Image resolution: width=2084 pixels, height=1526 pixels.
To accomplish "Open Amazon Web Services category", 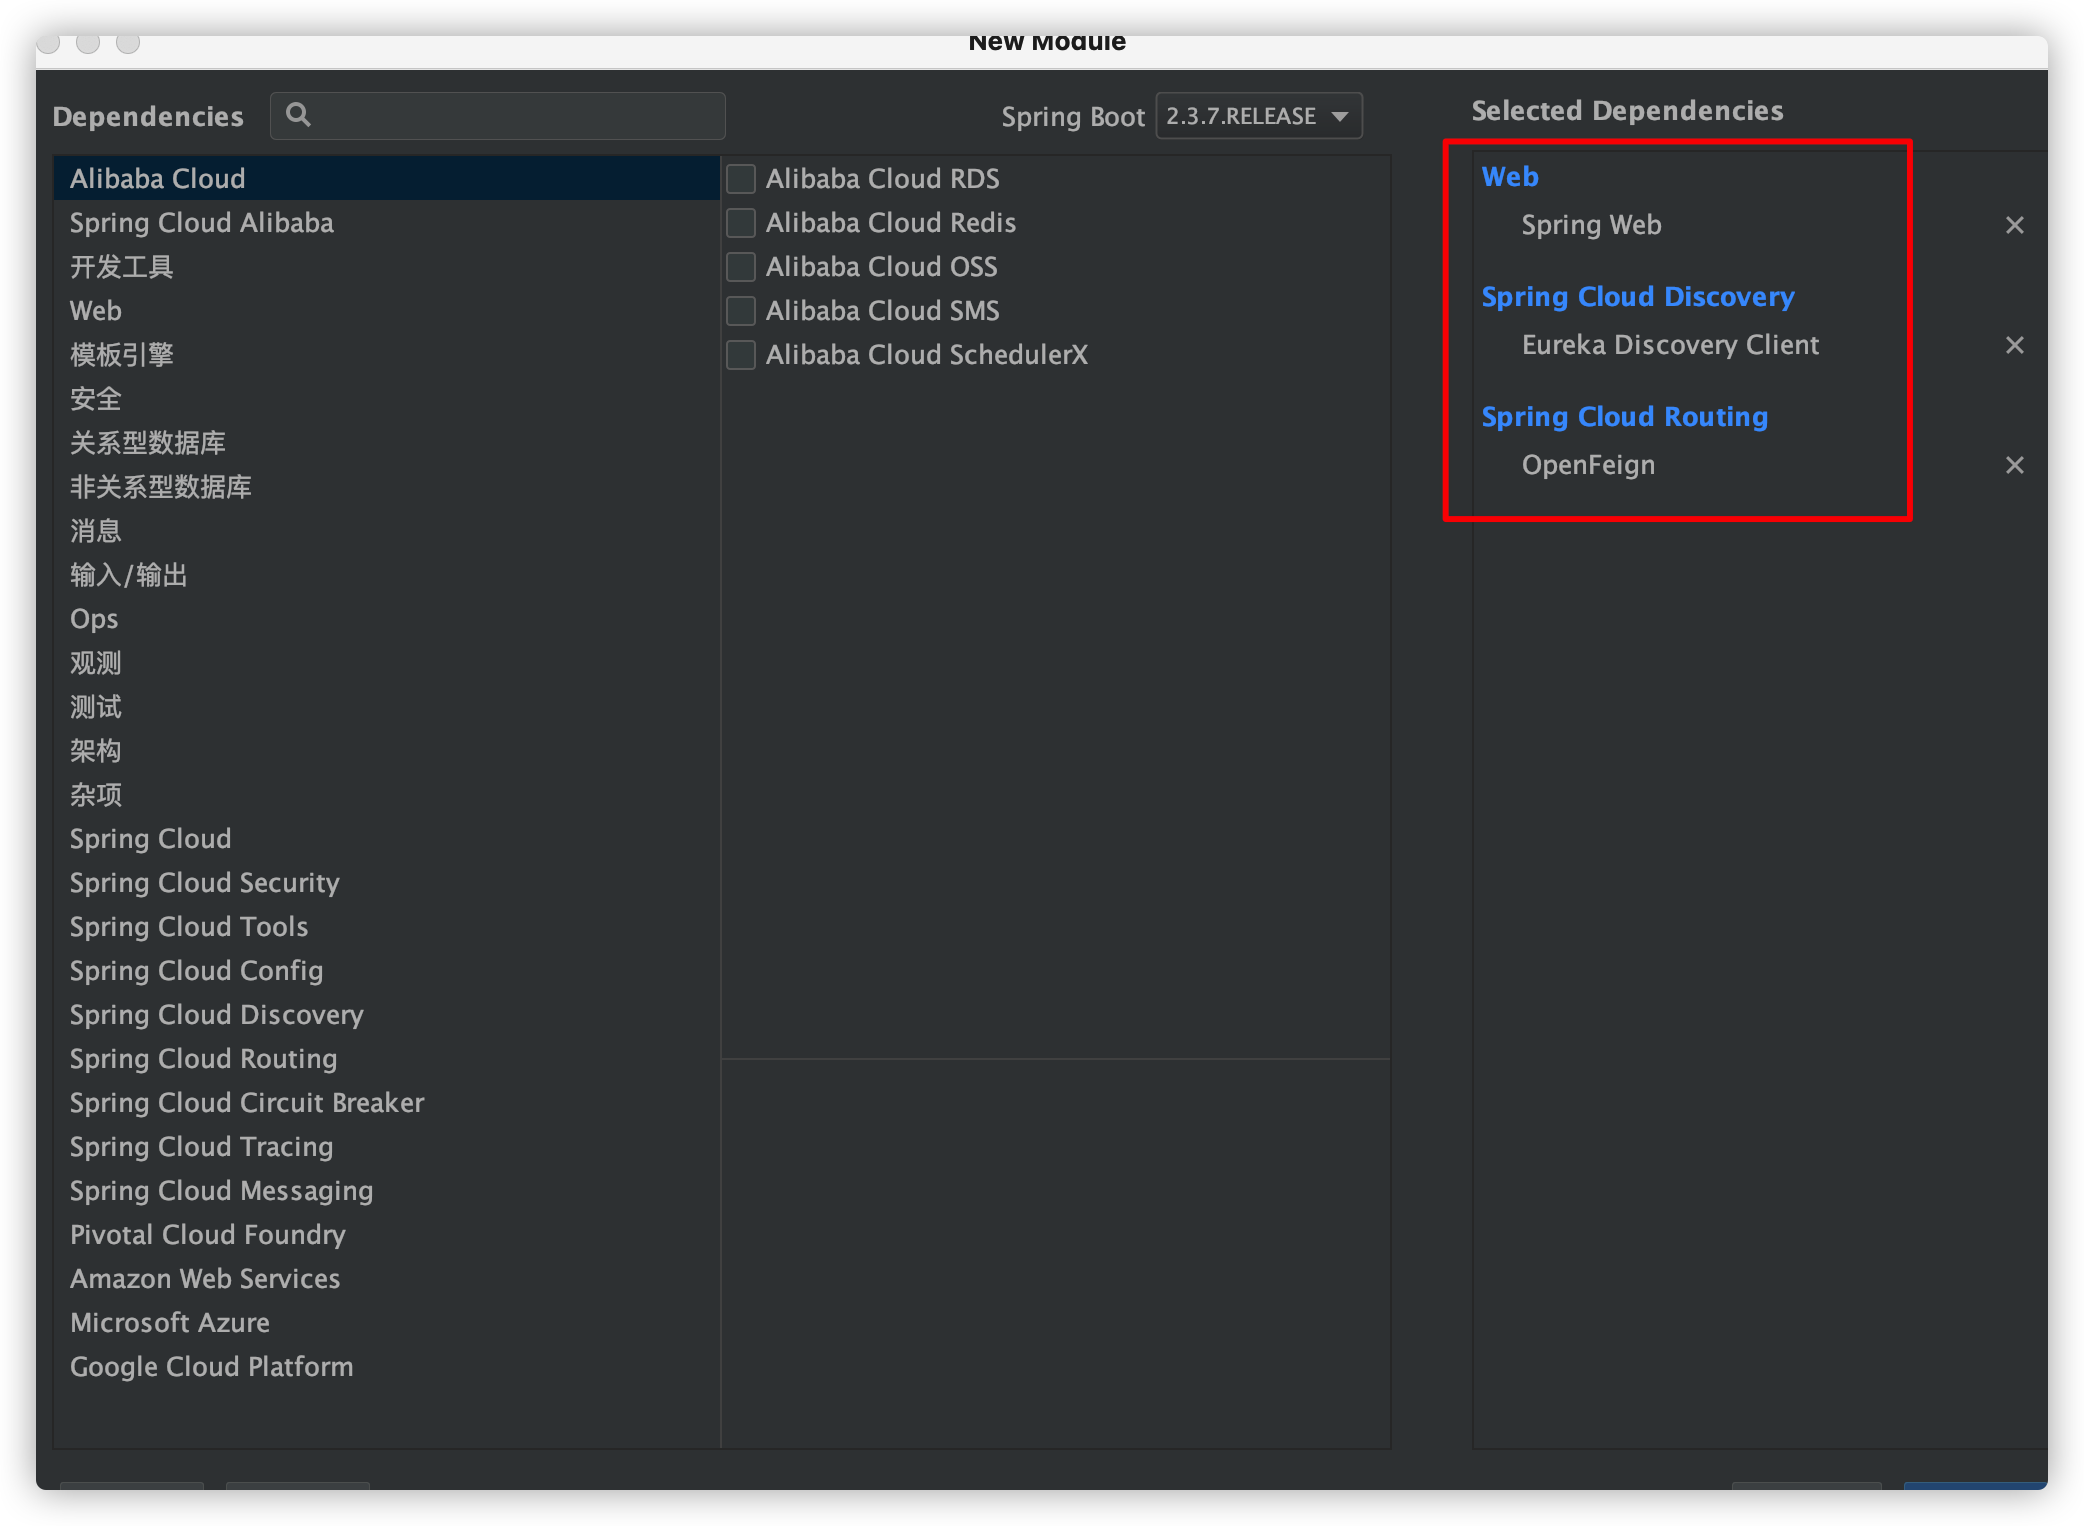I will 386,1279.
